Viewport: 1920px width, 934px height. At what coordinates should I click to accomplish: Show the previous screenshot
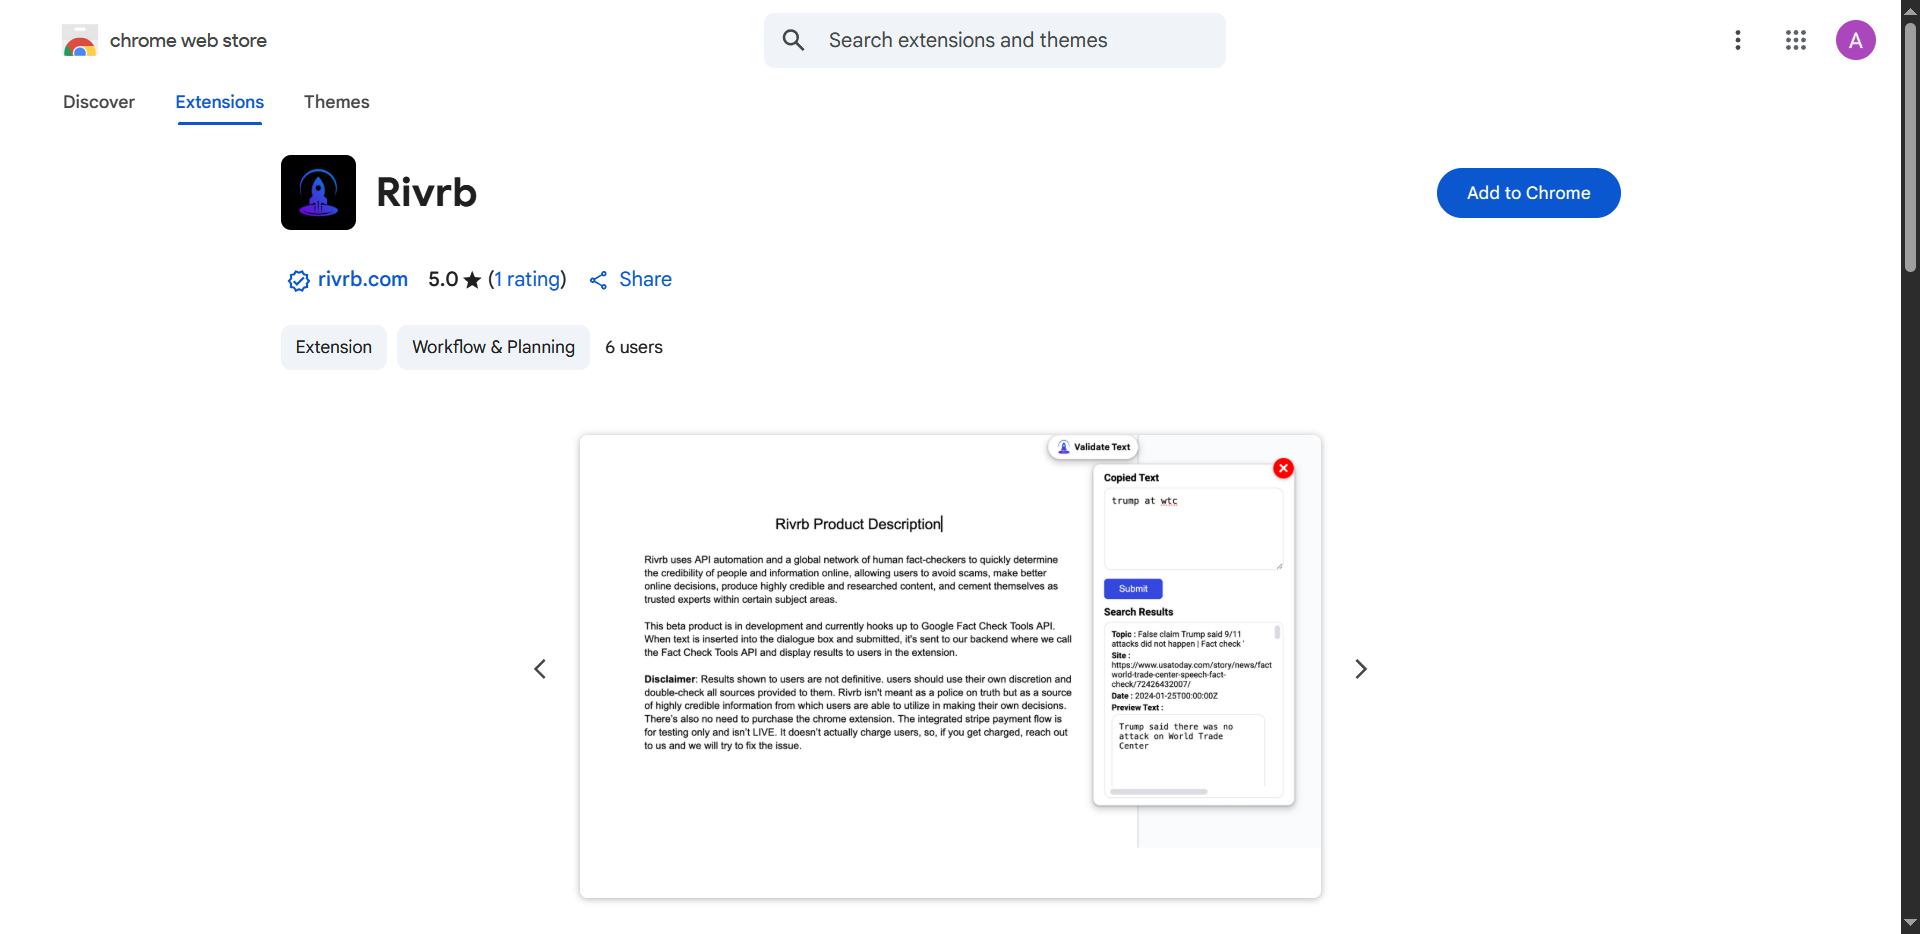pyautogui.click(x=540, y=669)
